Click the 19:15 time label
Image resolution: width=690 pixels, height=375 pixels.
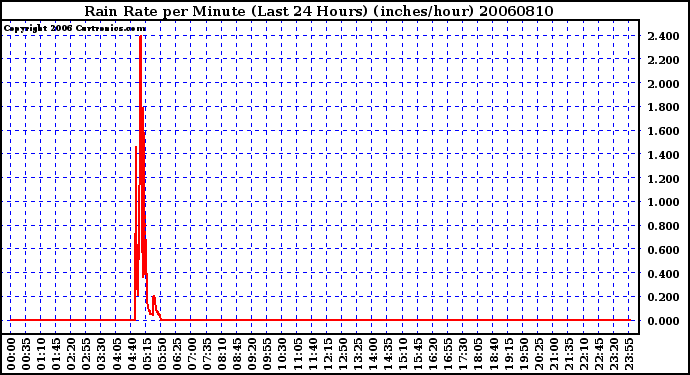click(508, 354)
